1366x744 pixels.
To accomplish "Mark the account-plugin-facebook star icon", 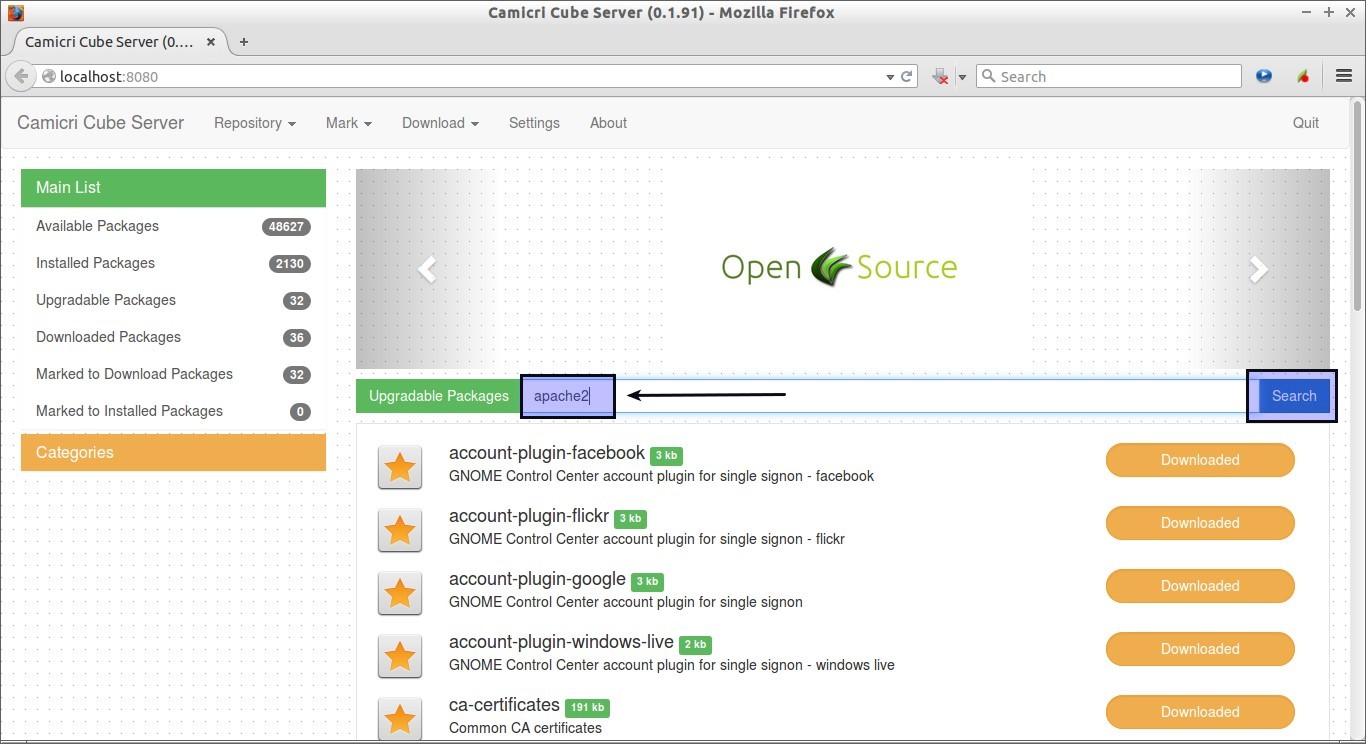I will tap(400, 467).
